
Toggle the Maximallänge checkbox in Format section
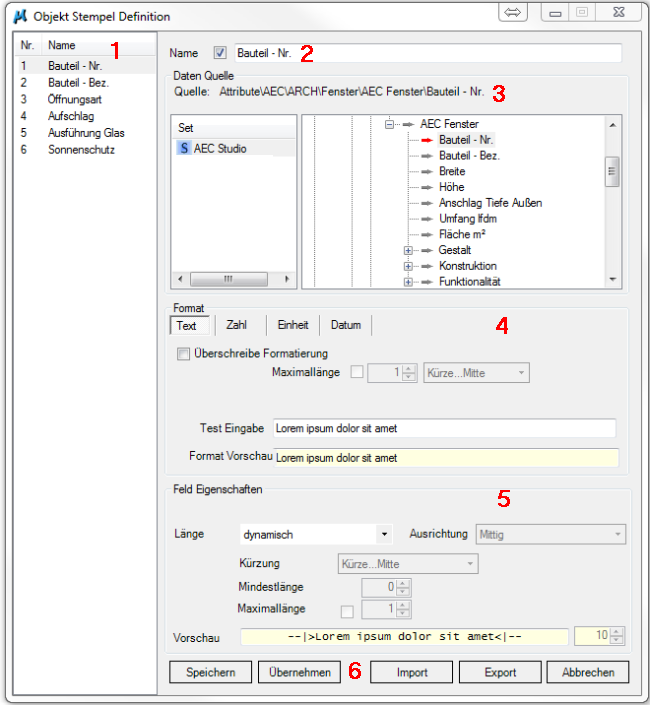click(x=357, y=372)
